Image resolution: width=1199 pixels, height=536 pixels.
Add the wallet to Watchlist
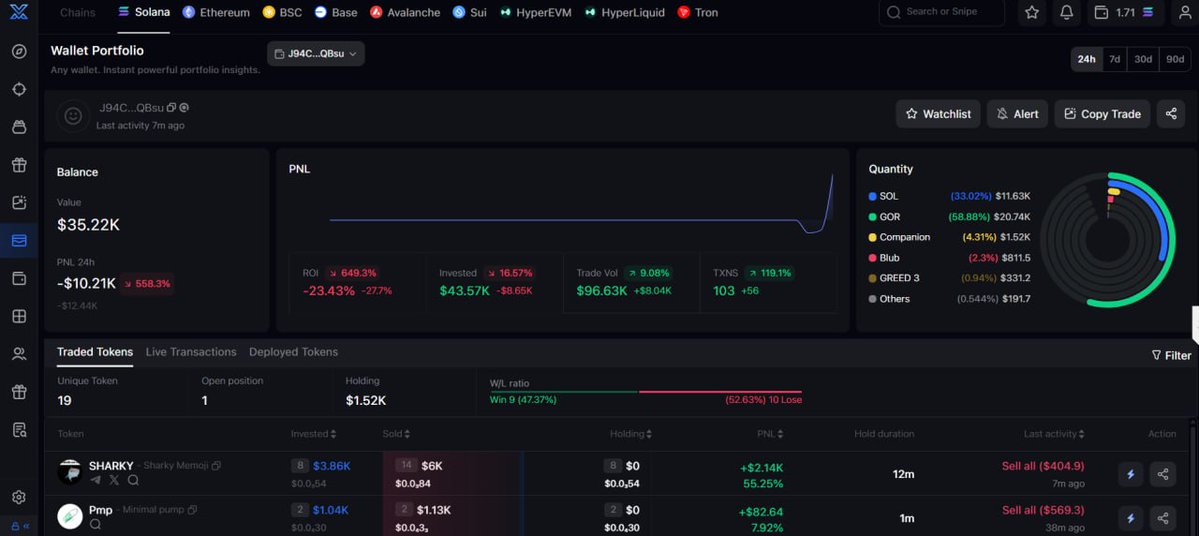pyautogui.click(x=938, y=114)
